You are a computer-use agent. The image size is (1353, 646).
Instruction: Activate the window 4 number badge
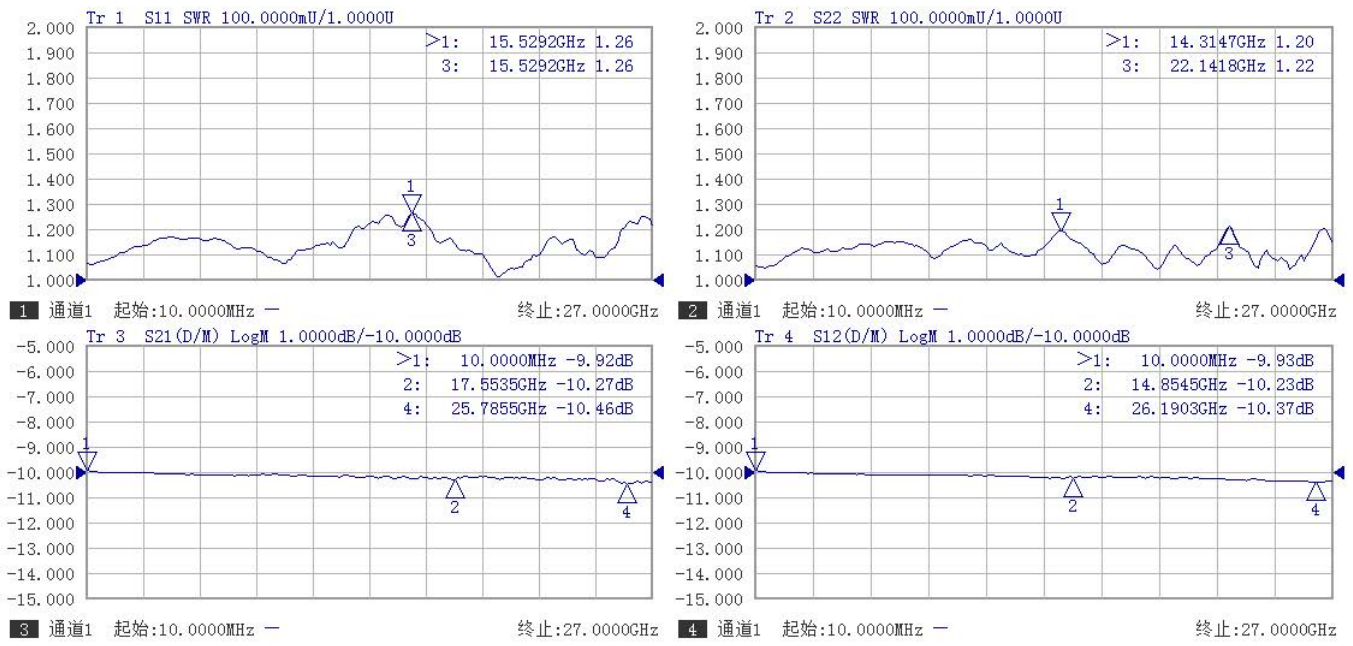[690, 630]
